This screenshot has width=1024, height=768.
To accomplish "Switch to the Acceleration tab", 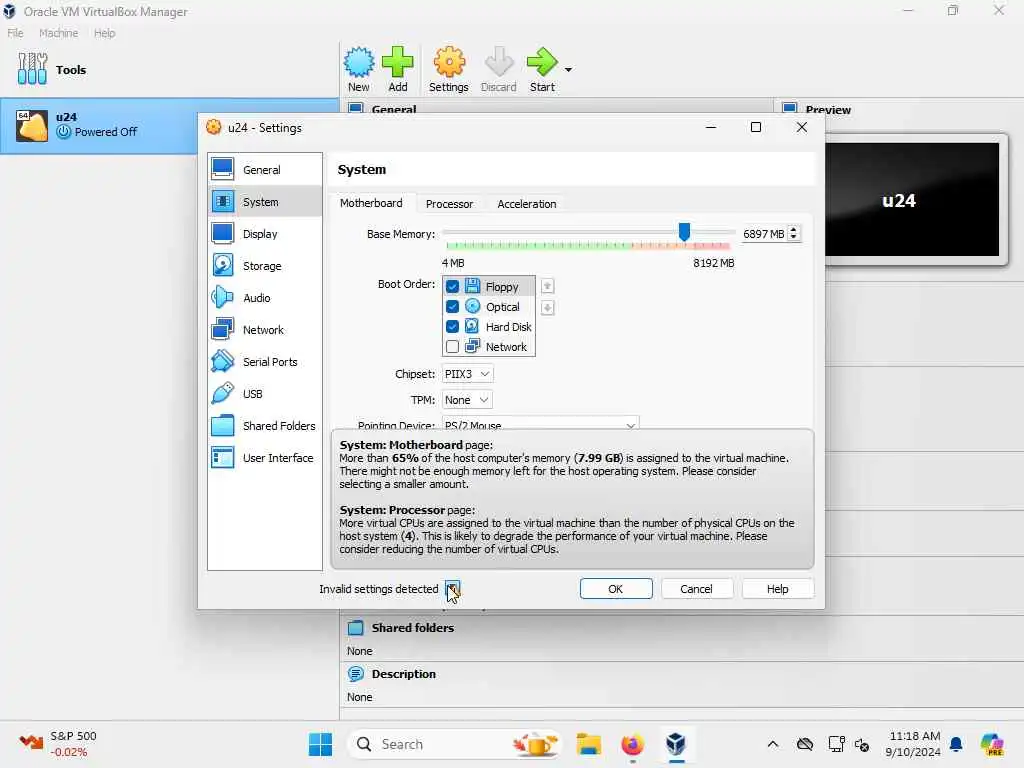I will 527,204.
